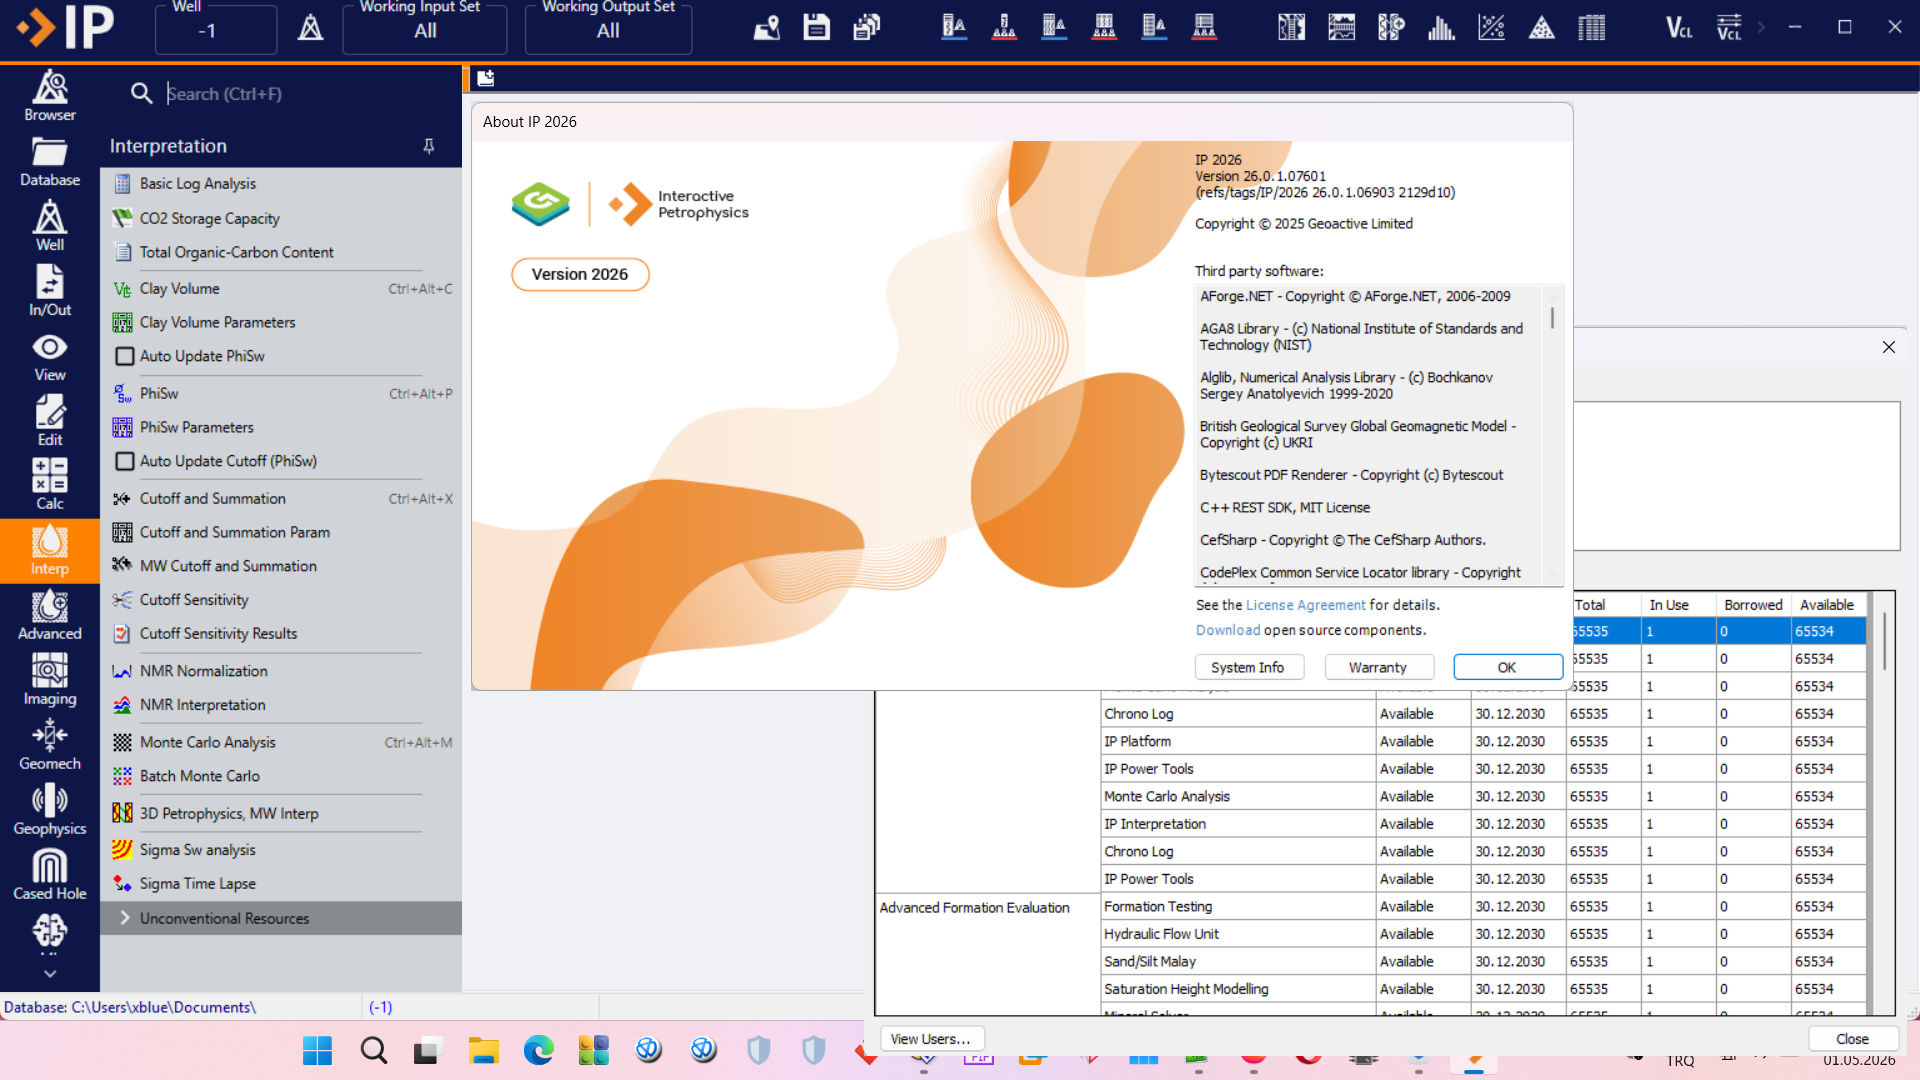This screenshot has width=1920, height=1080.
Task: Show more toolbar items chevron
Action: (x=1761, y=28)
